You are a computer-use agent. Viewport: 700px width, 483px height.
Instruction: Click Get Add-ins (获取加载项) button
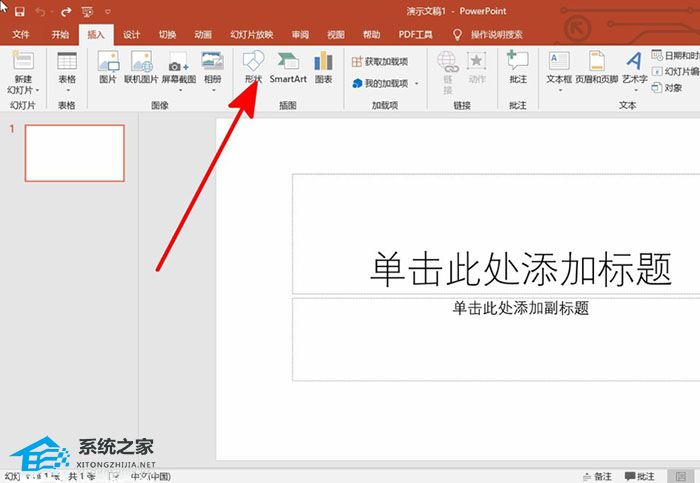380,61
